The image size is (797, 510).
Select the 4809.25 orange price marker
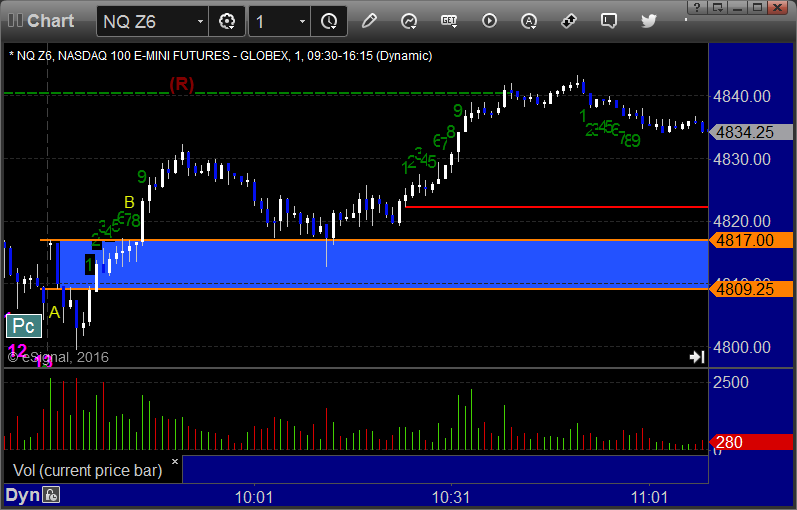coord(751,289)
